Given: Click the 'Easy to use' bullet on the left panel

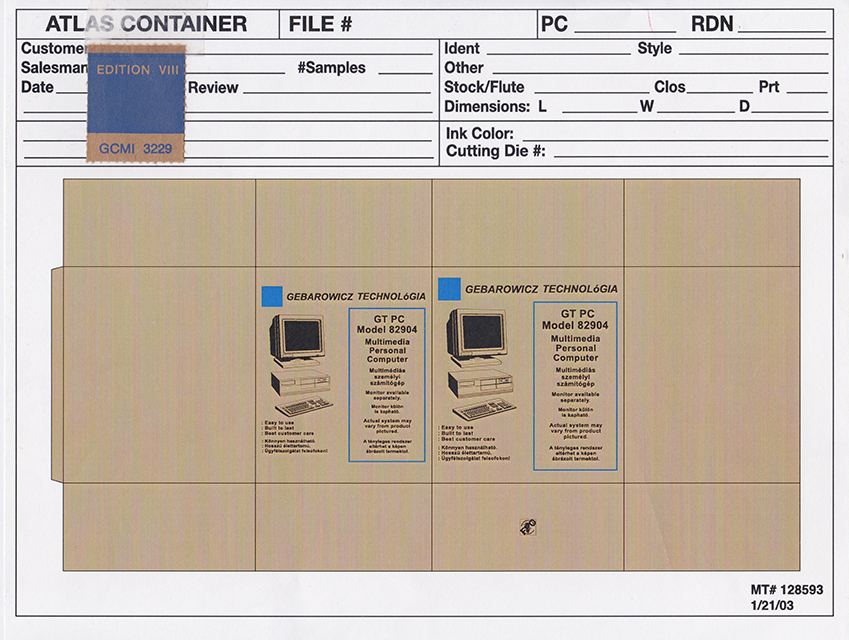Looking at the screenshot, I should 278,422.
